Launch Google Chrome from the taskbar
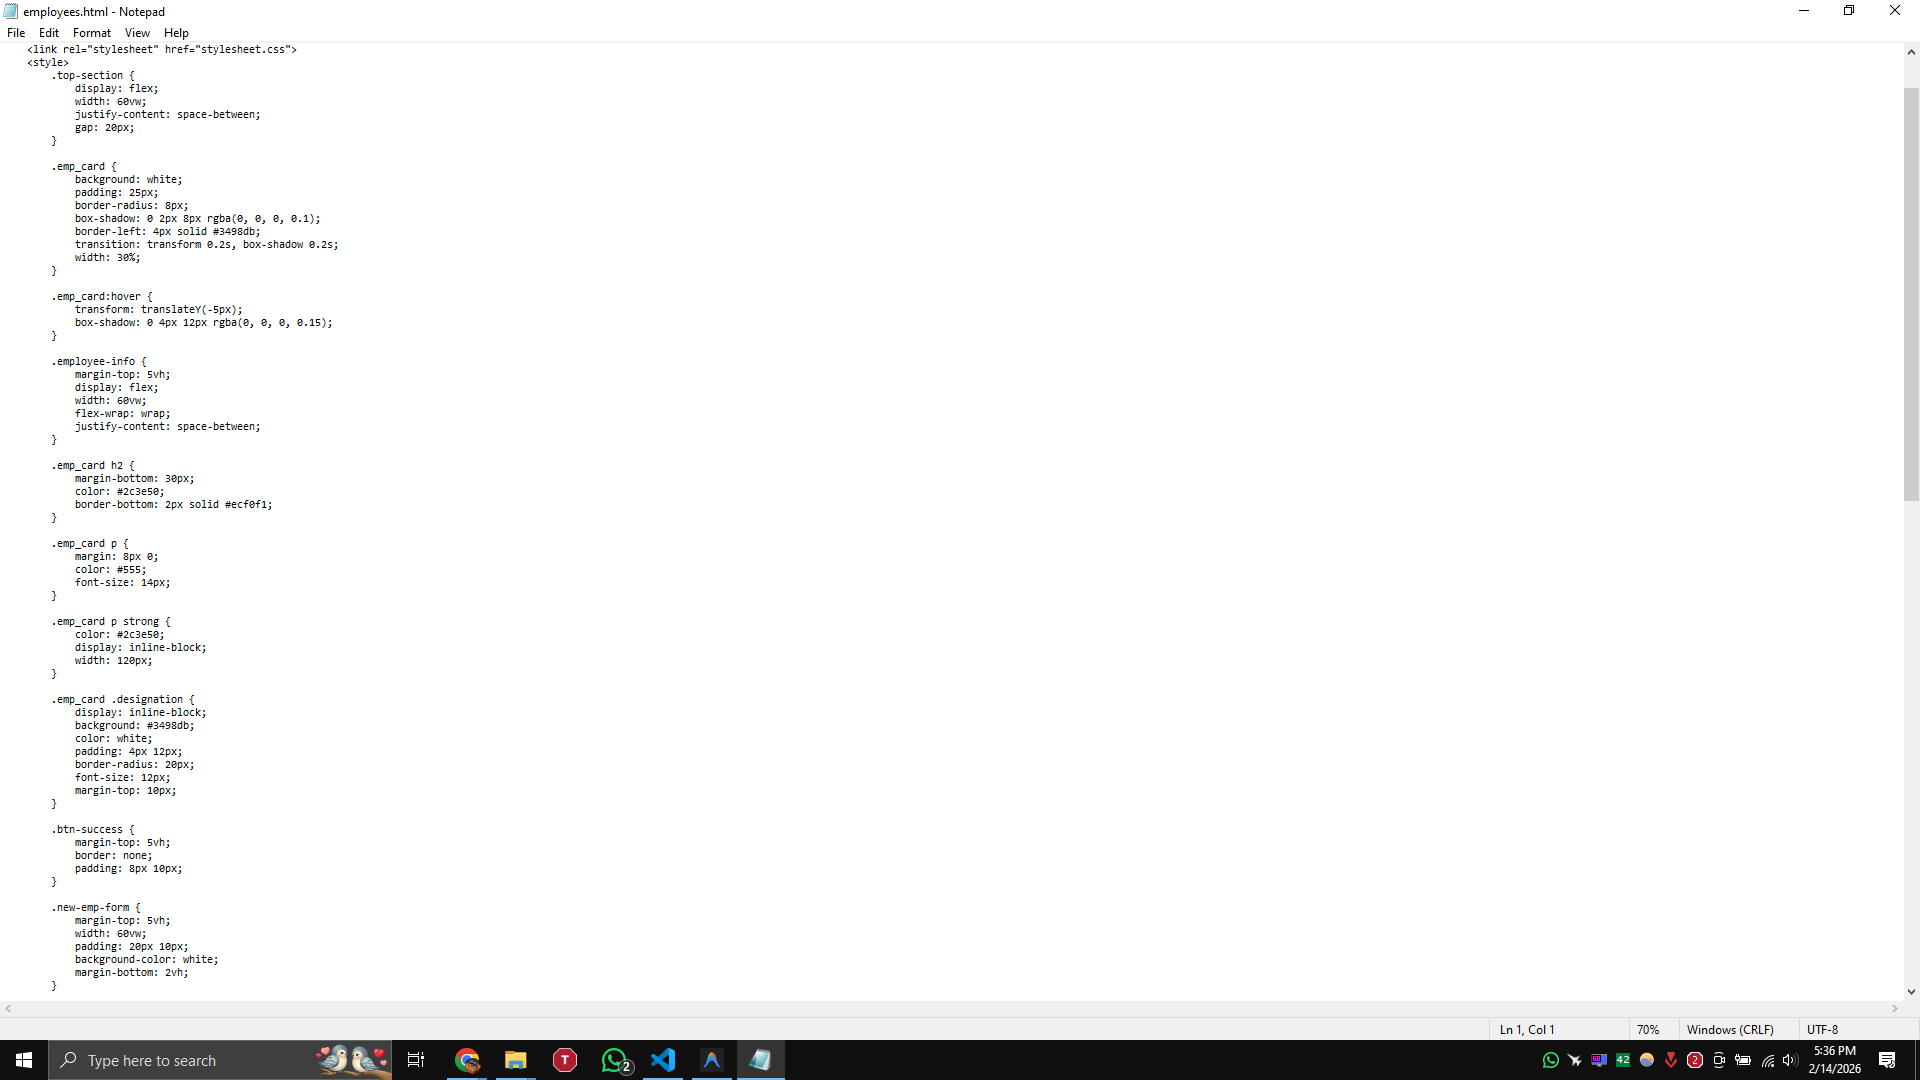1920x1080 pixels. tap(467, 1060)
